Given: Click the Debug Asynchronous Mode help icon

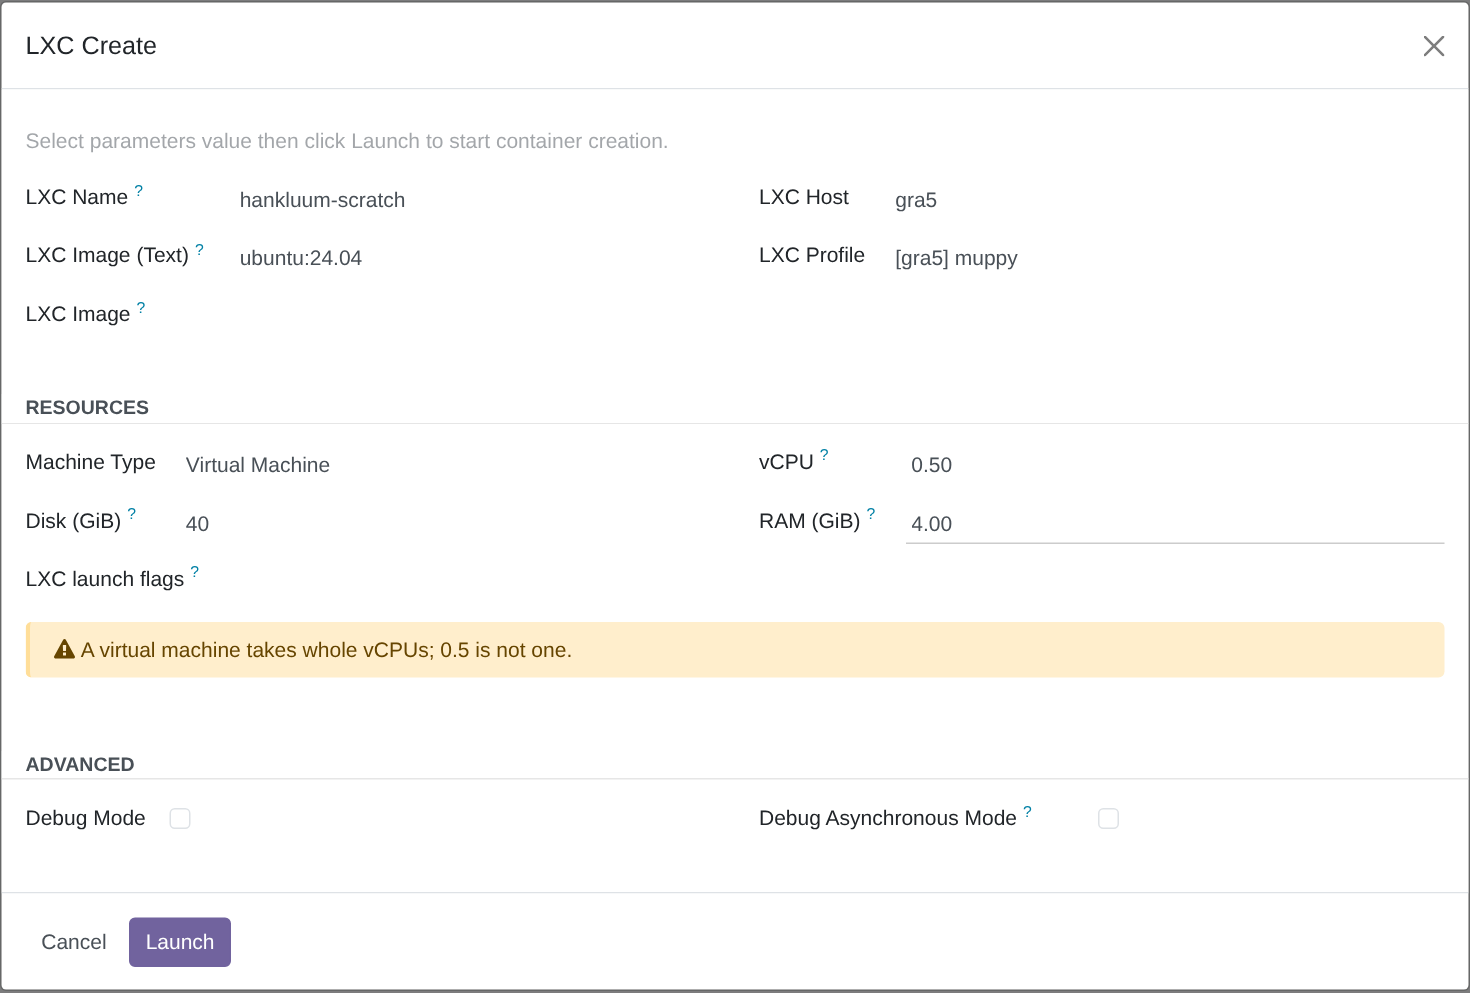Looking at the screenshot, I should pos(1027,811).
